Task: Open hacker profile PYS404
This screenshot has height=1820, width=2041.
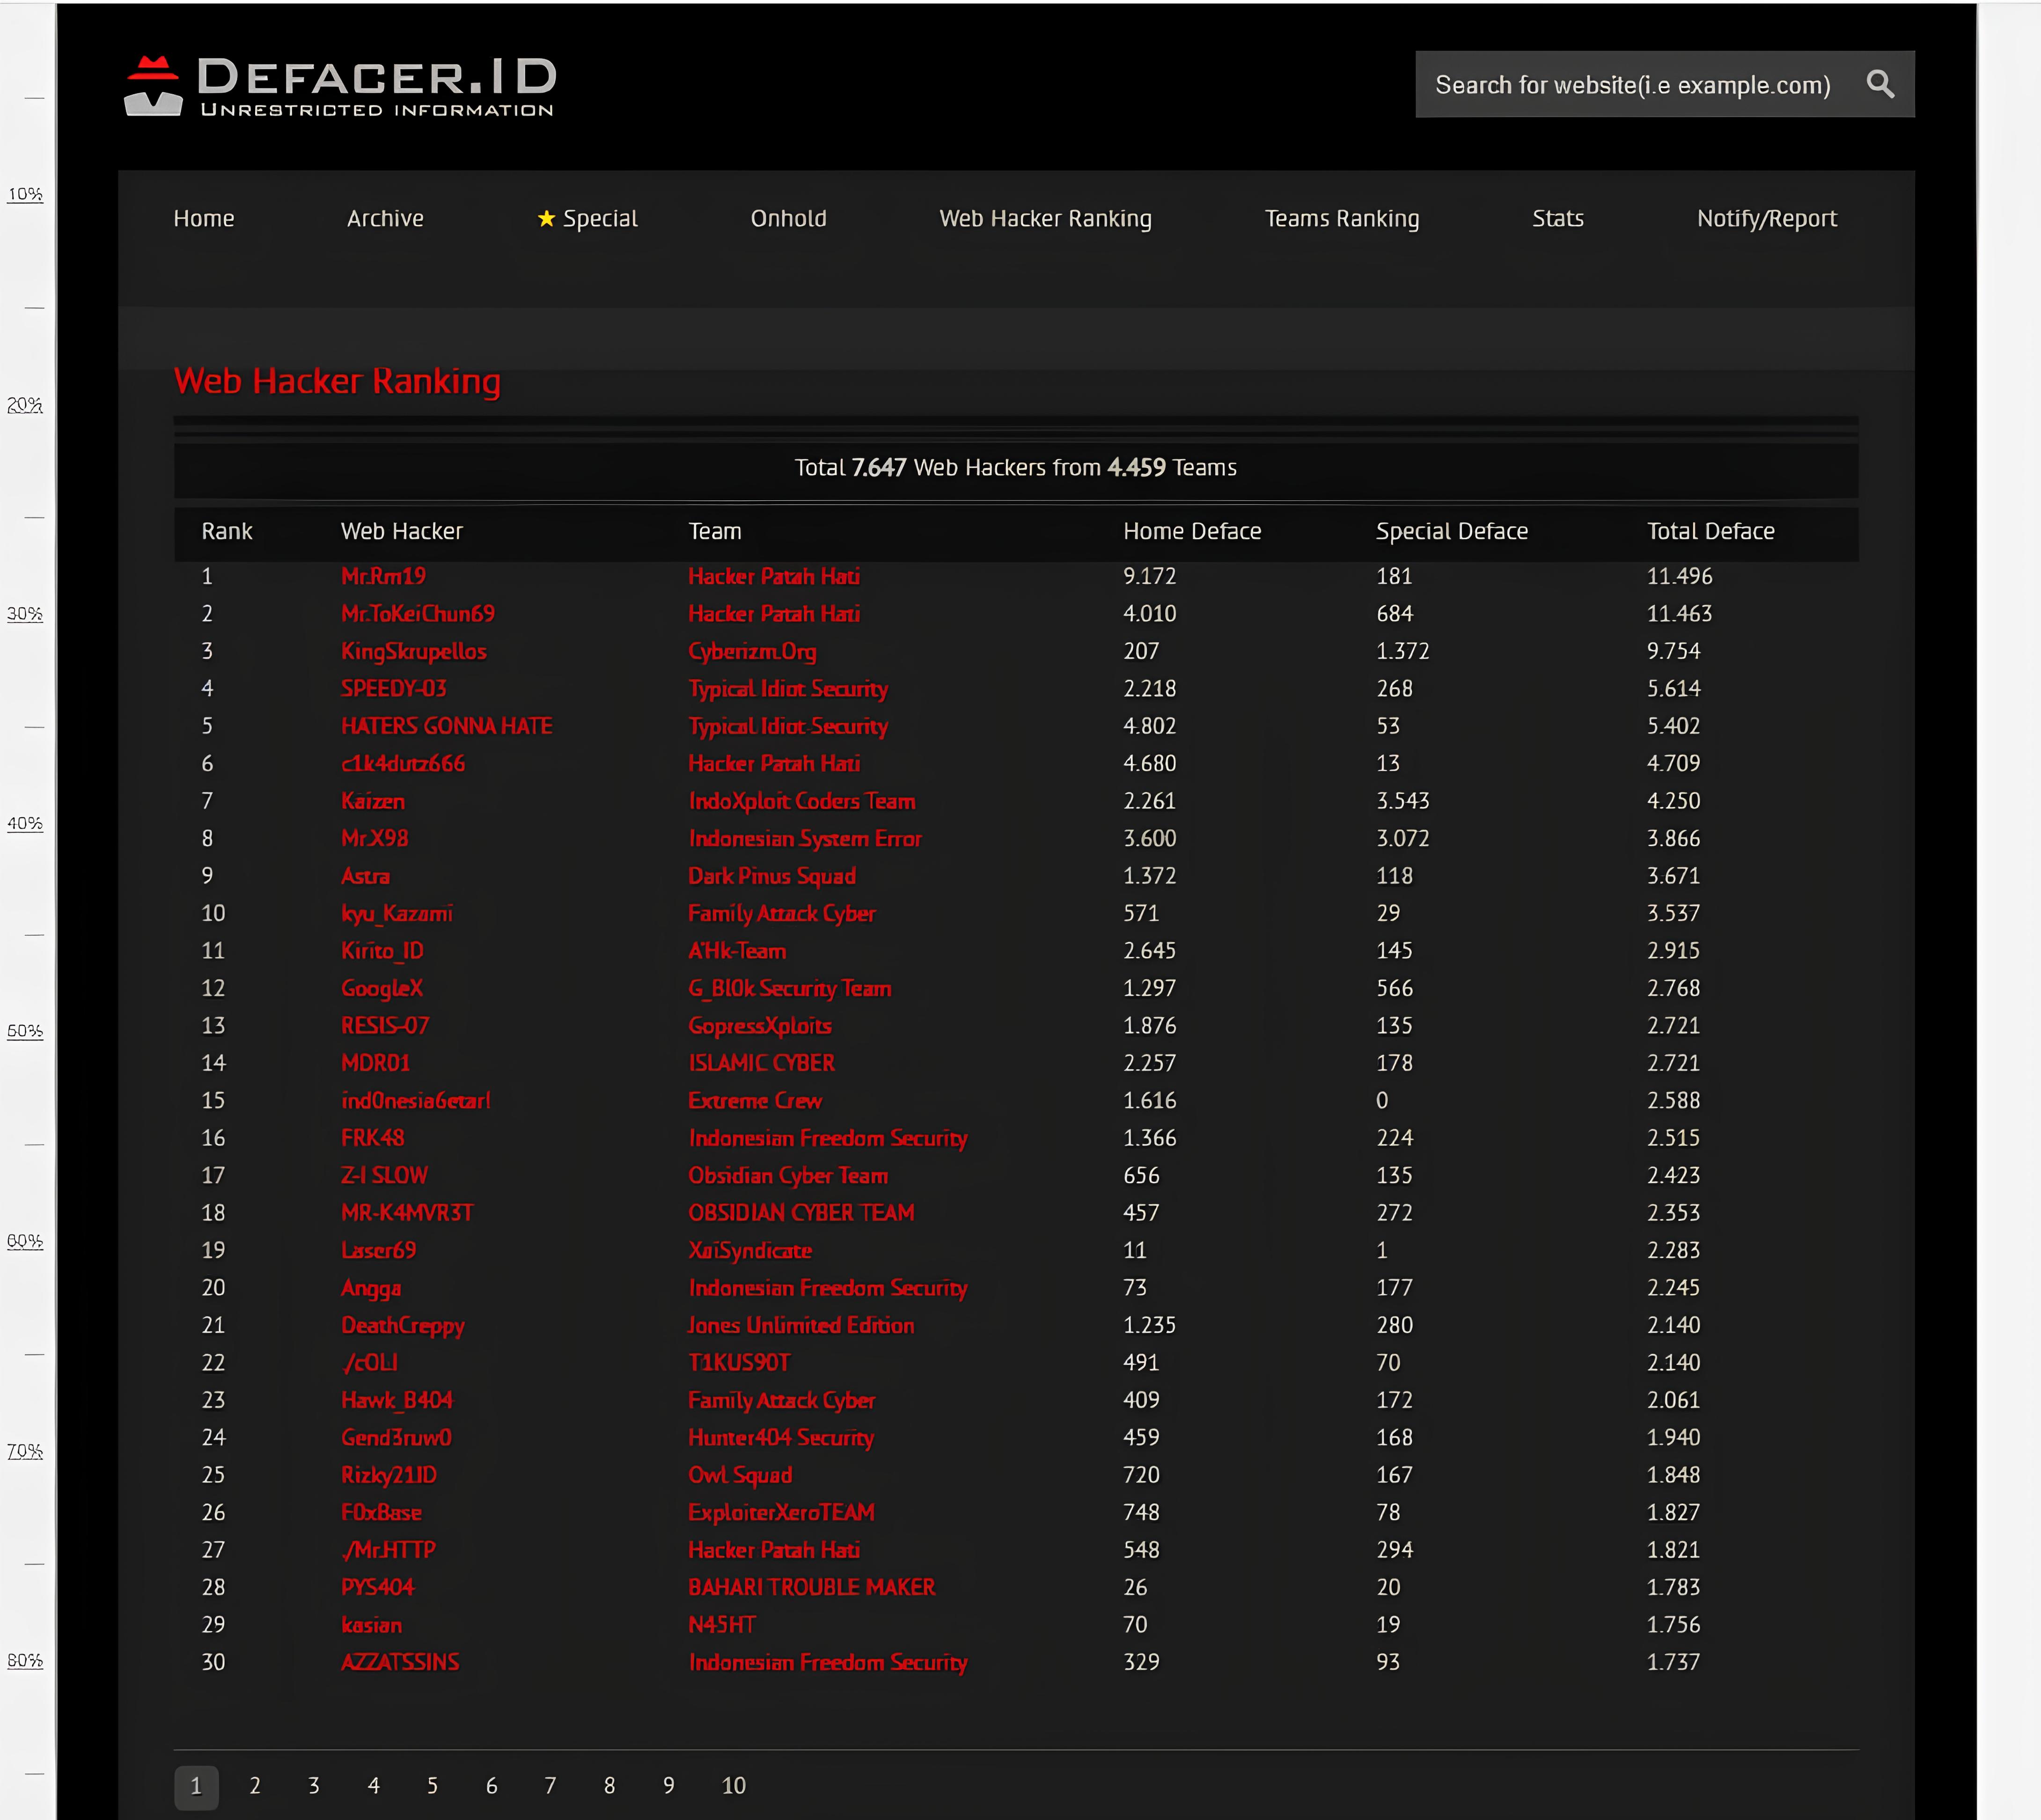Action: click(377, 1587)
